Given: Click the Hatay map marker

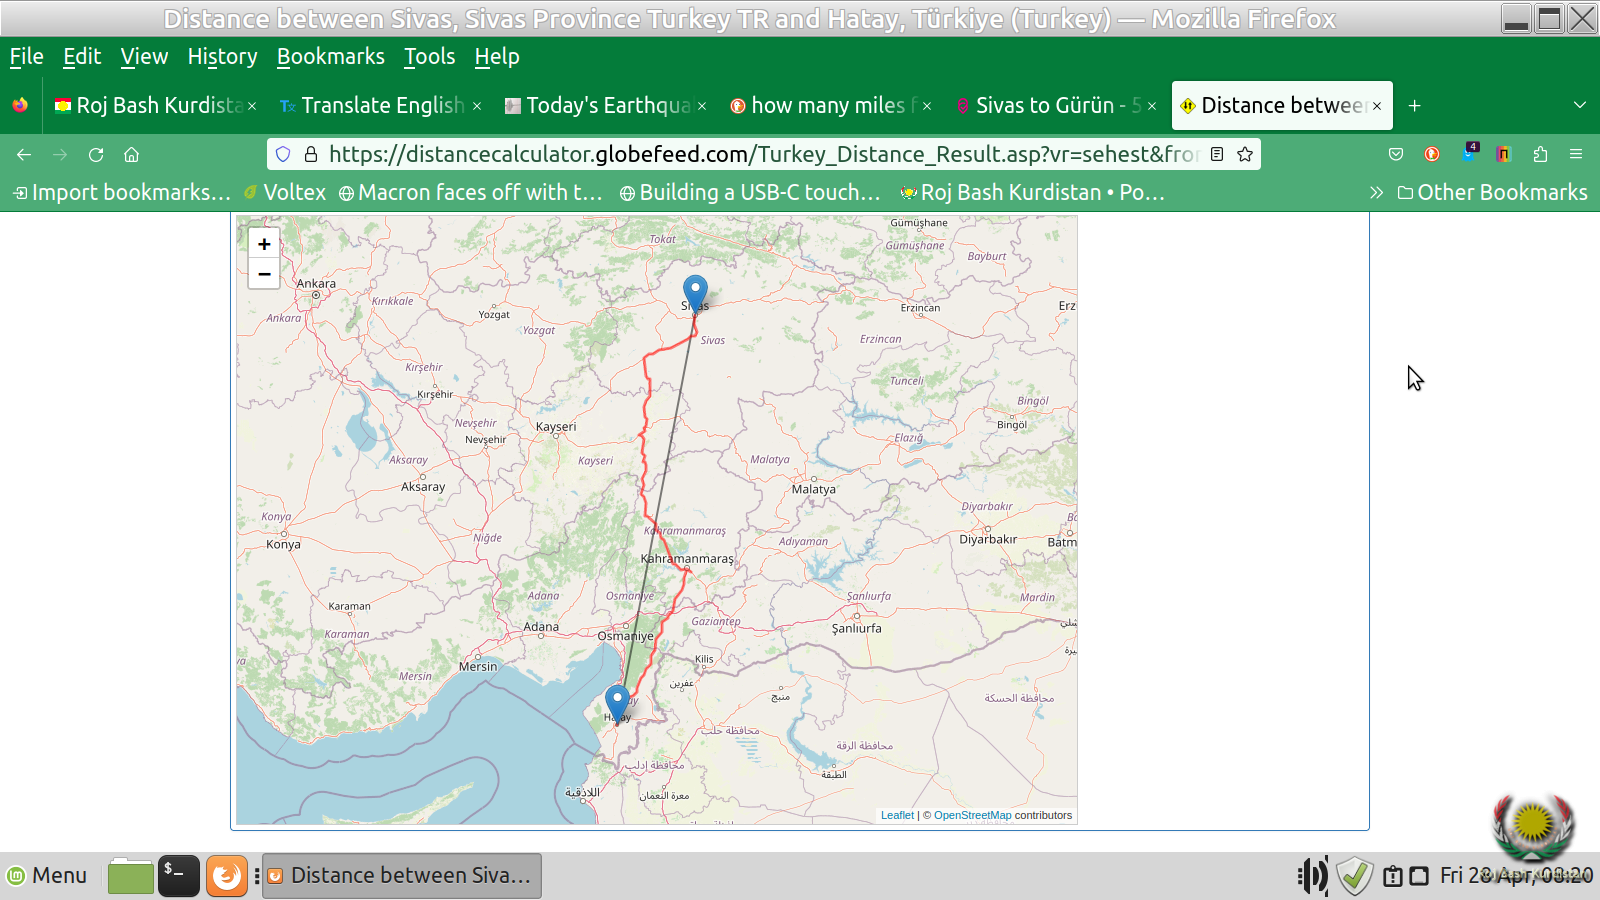Looking at the screenshot, I should coord(617,701).
